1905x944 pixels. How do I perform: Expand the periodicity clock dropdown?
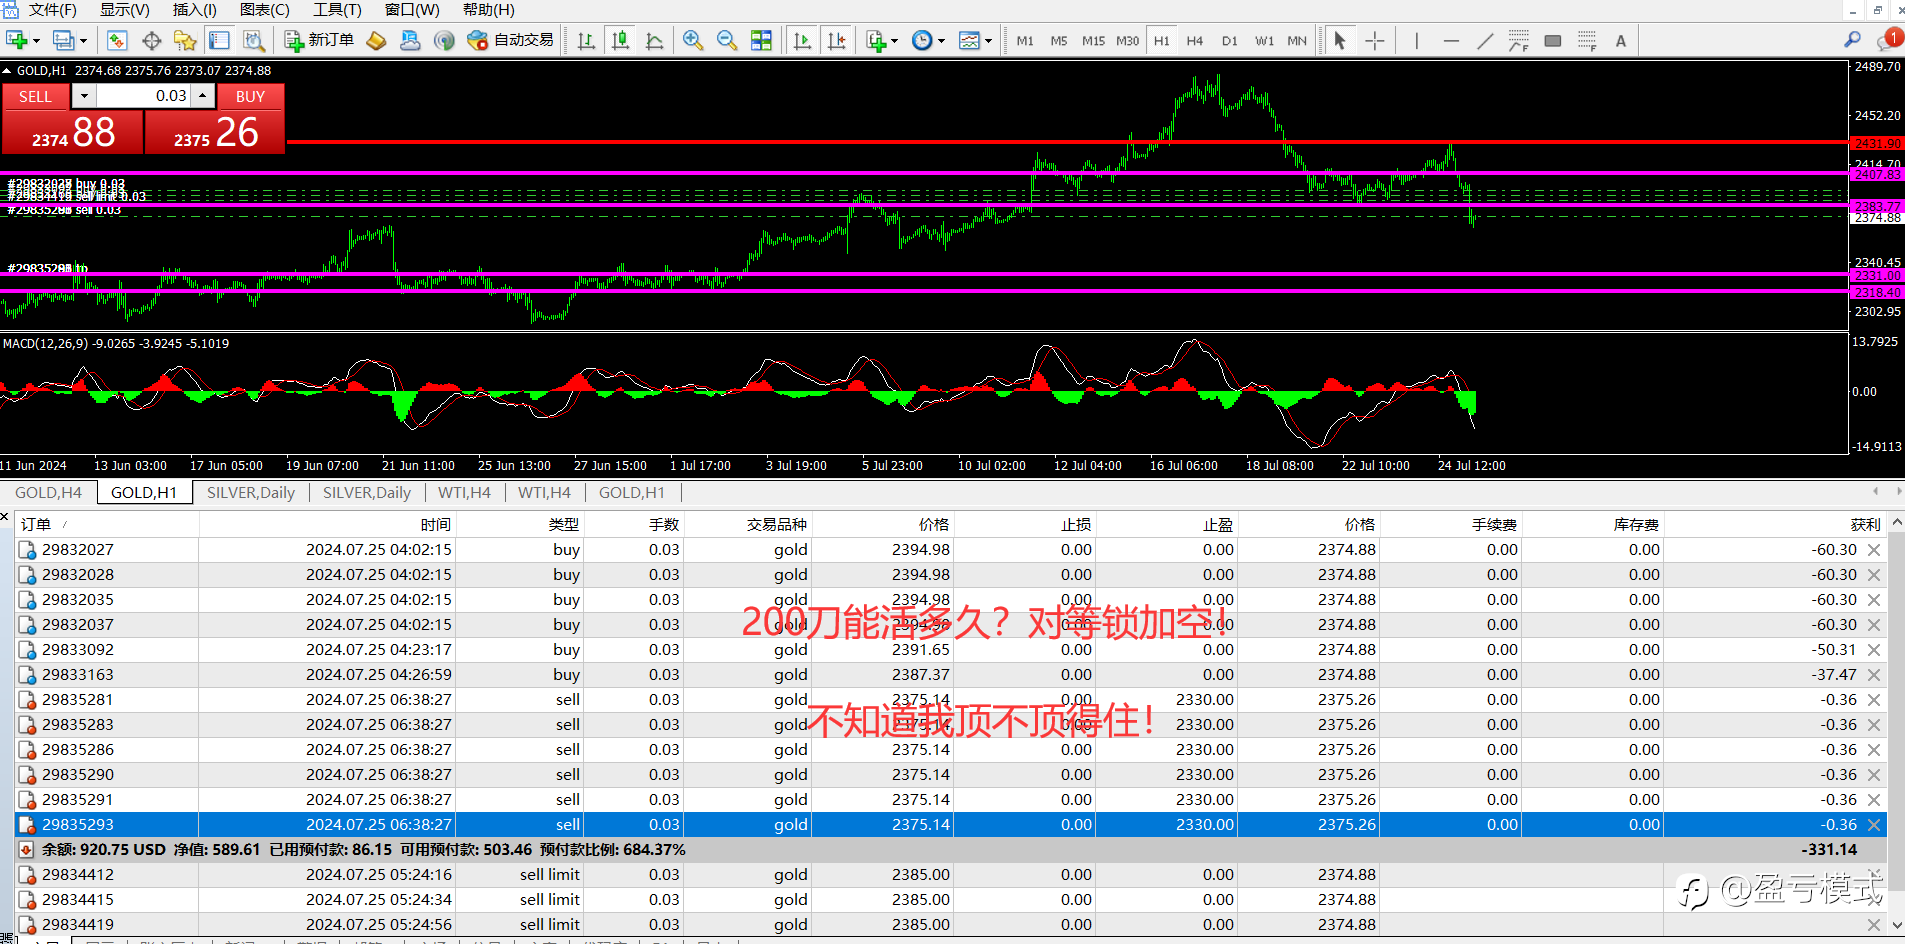[941, 41]
